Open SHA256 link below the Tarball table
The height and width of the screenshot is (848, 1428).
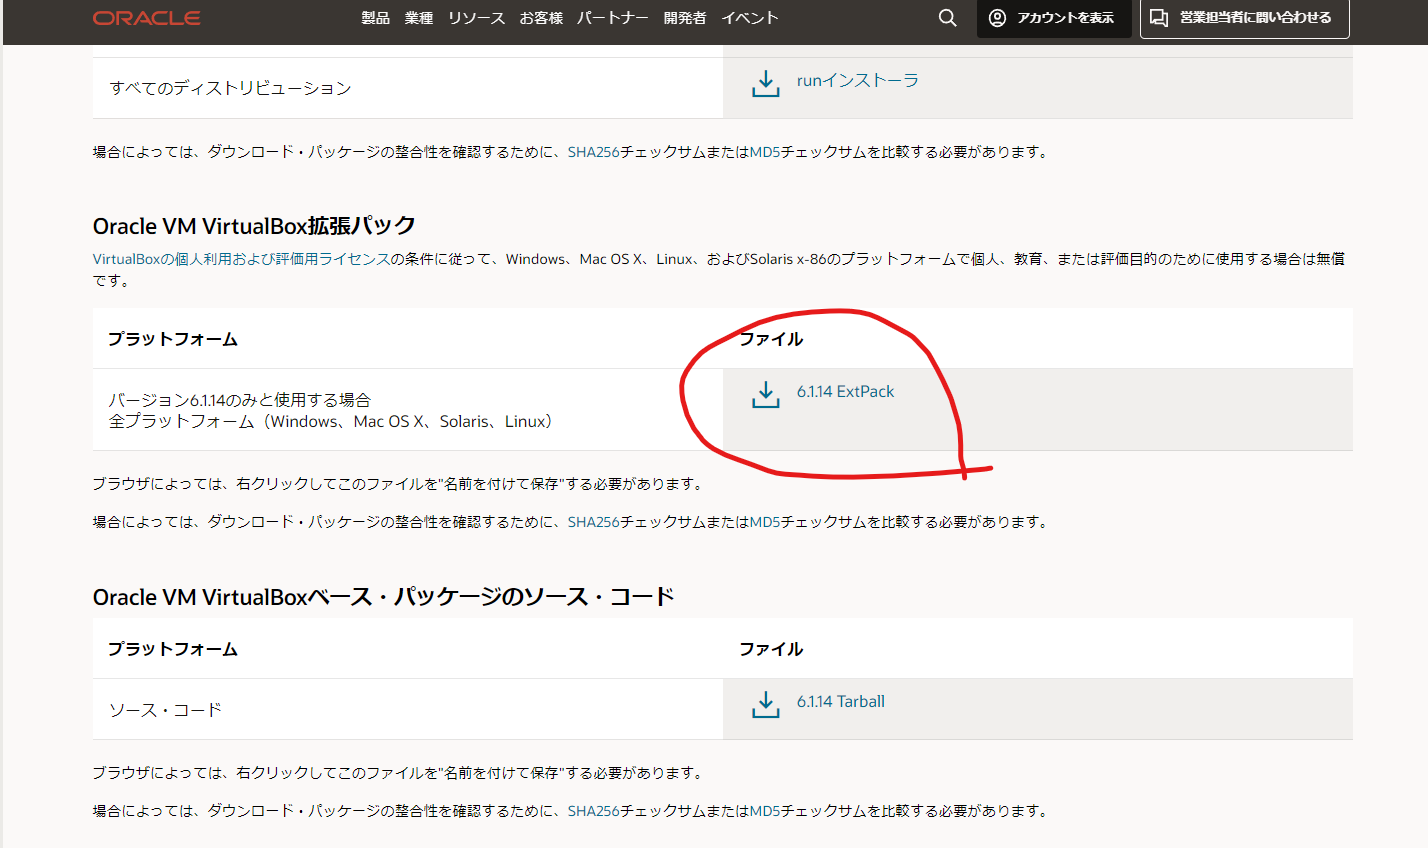594,811
